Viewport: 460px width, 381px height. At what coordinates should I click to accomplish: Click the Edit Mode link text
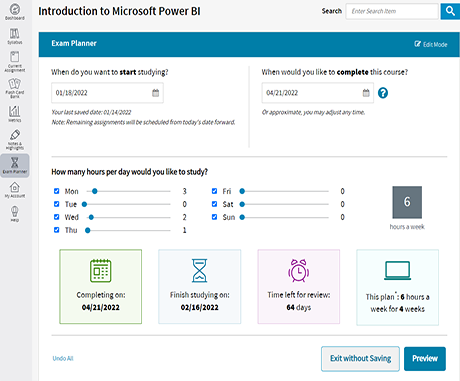[435, 44]
